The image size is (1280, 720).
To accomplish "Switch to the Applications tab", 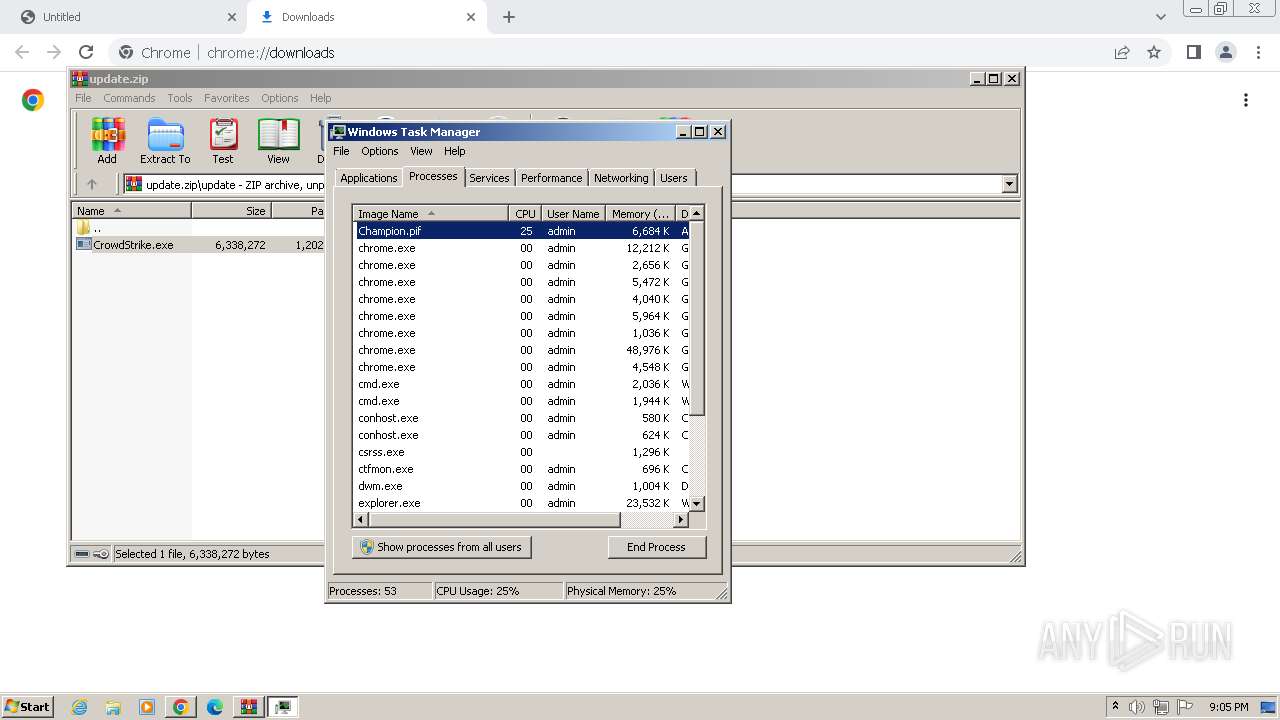I will point(369,178).
